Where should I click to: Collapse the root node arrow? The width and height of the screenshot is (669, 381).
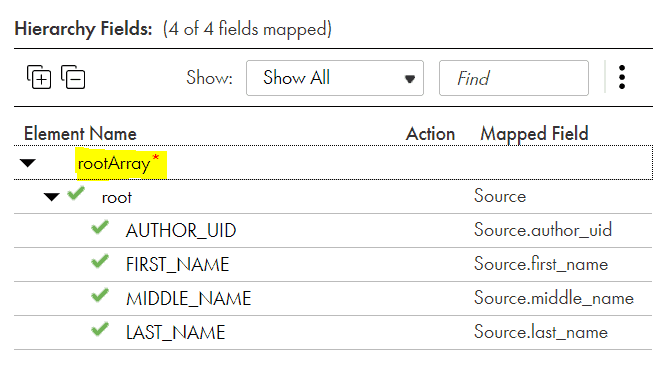tap(52, 197)
